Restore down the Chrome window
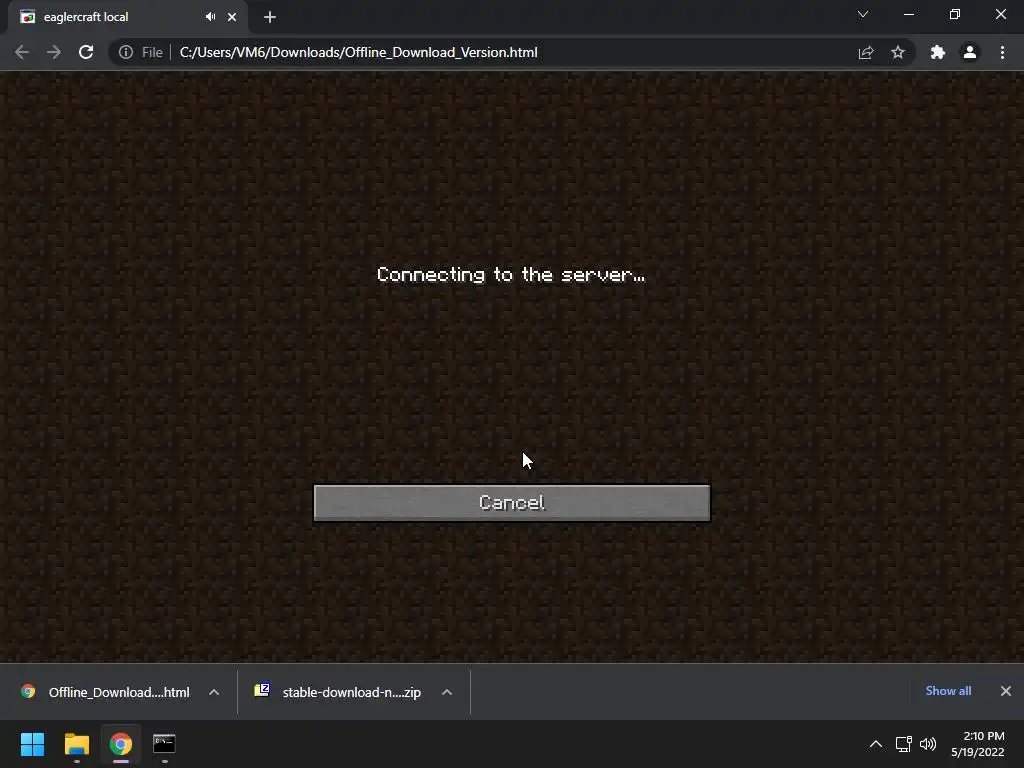 [x=955, y=14]
